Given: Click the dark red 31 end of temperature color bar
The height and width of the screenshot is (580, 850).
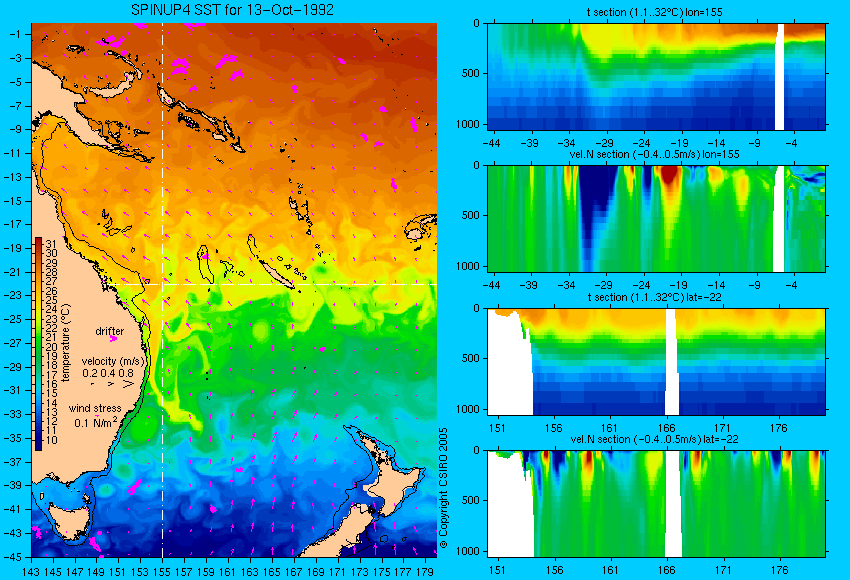Looking at the screenshot, I should (x=38, y=243).
